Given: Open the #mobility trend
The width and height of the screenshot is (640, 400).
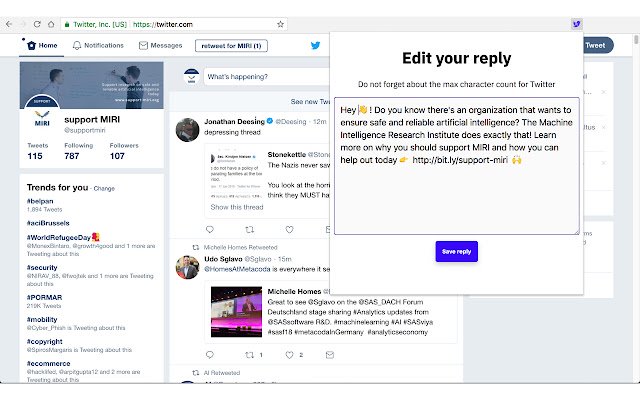Looking at the screenshot, I should [42, 320].
